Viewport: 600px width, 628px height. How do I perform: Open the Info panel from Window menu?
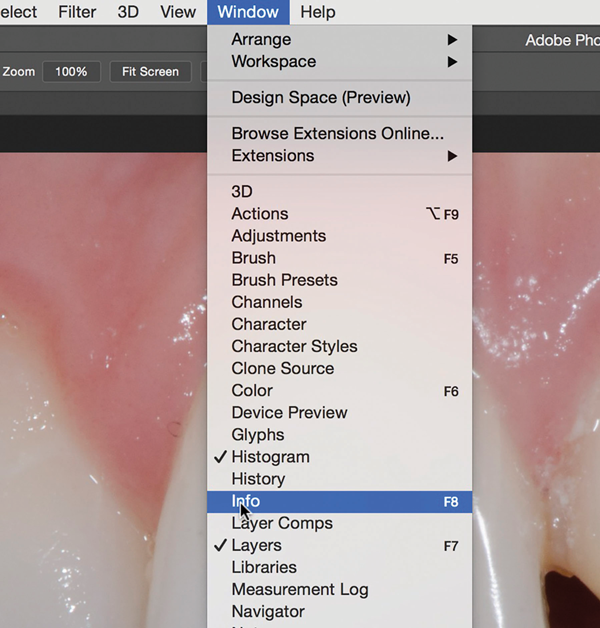(246, 501)
